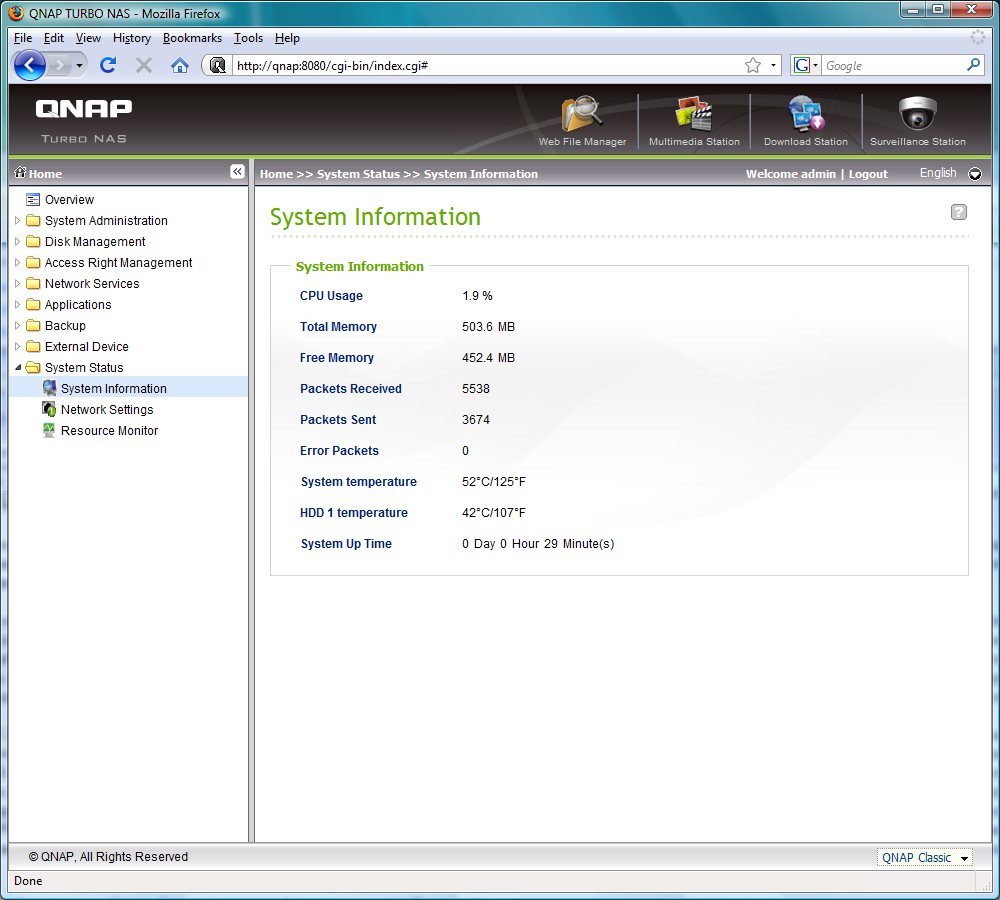1000x900 pixels.
Task: Click the search magnifier icon
Action: (973, 65)
